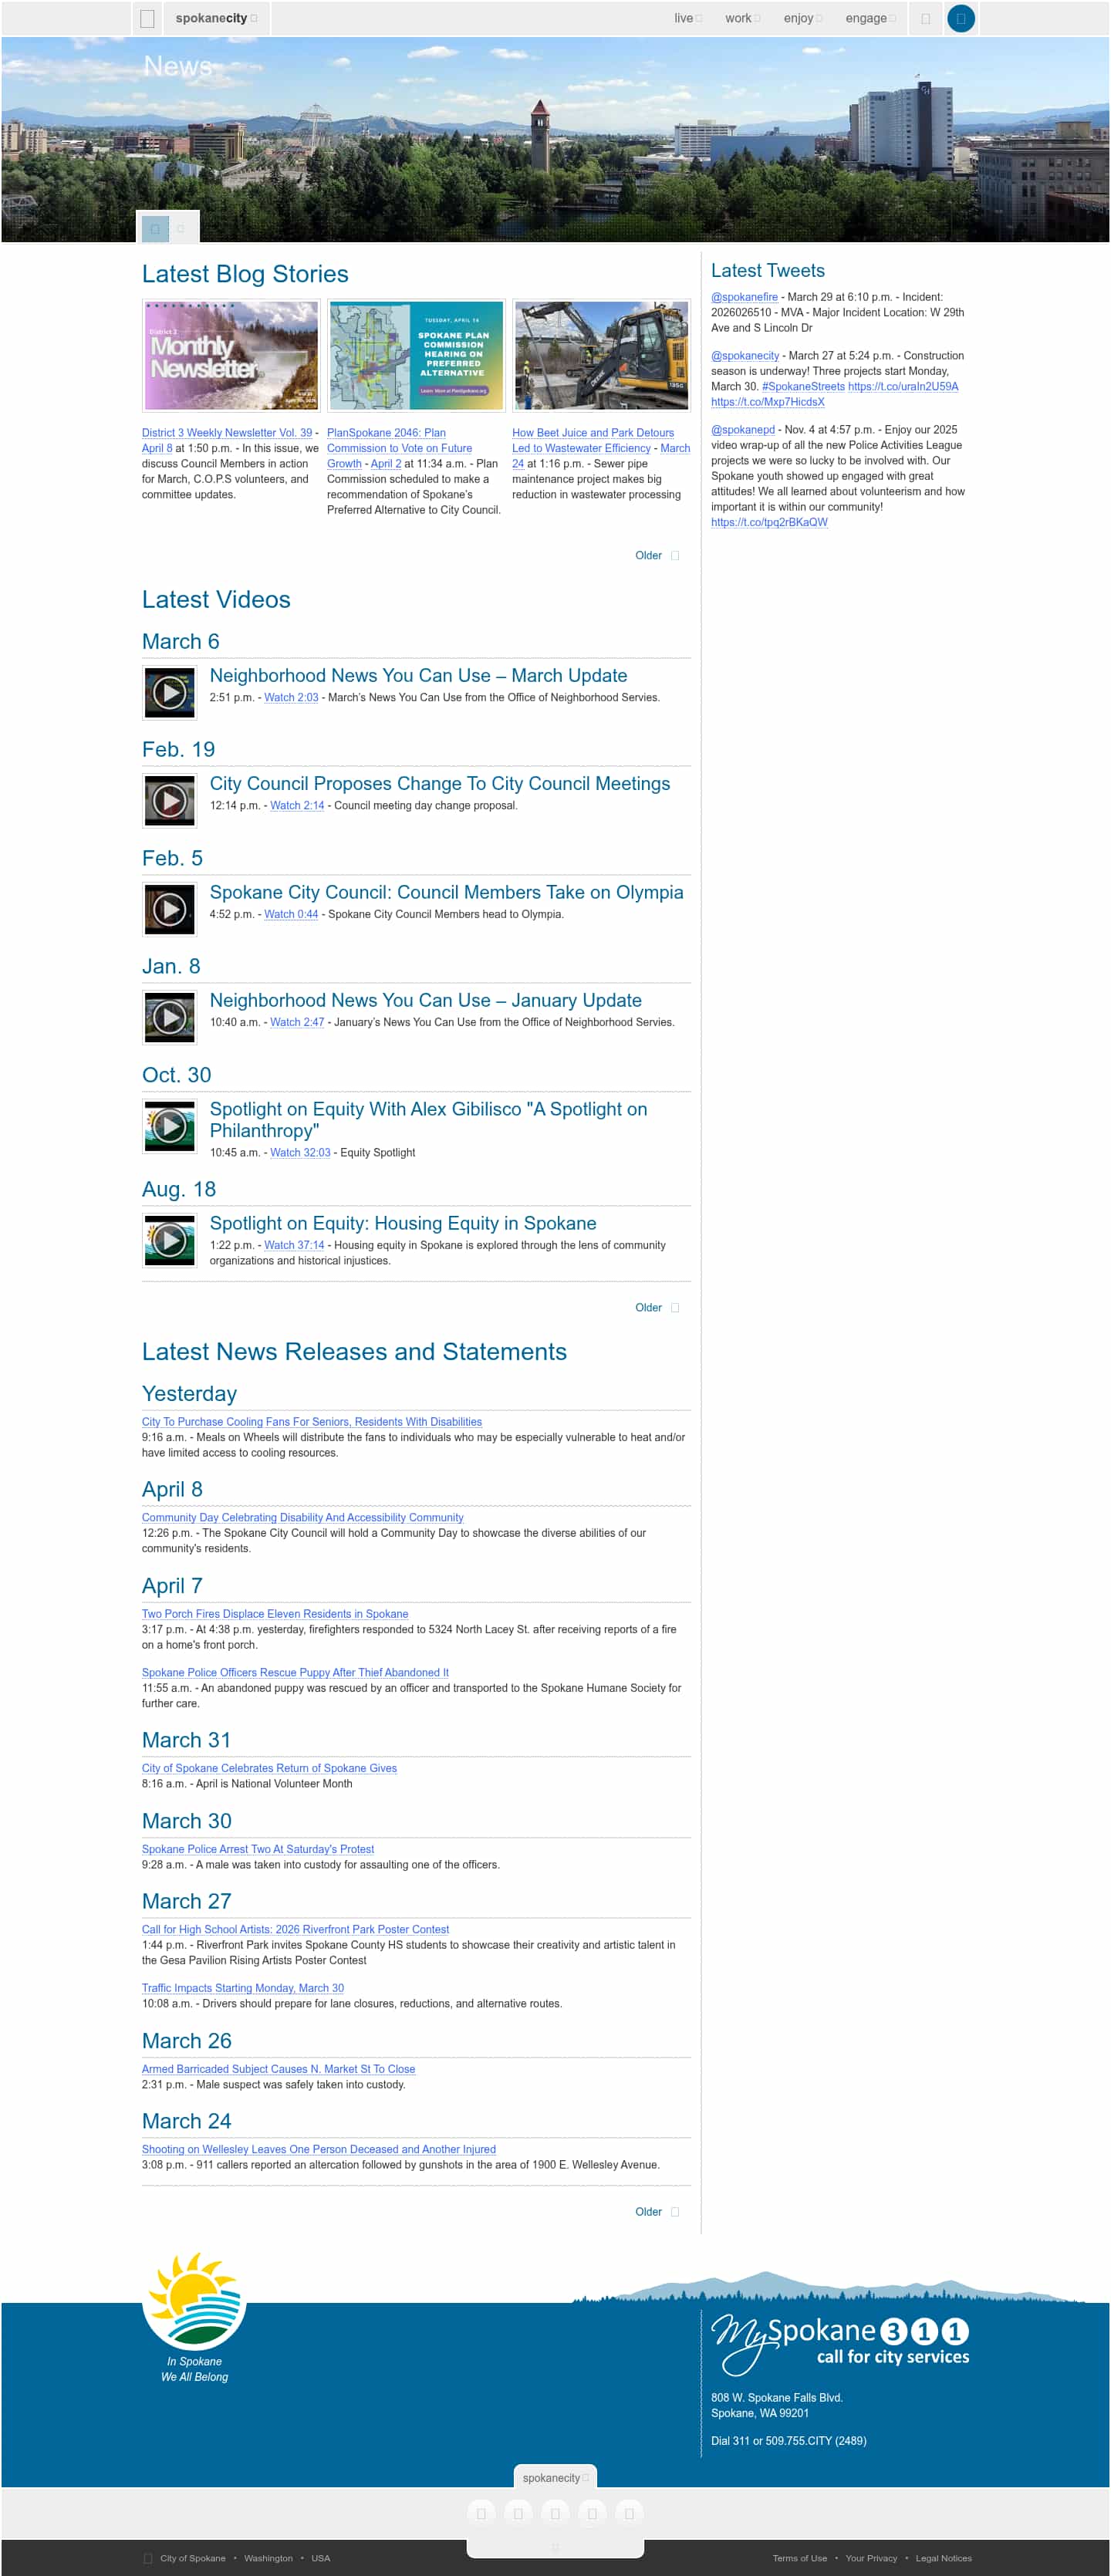The height and width of the screenshot is (2576, 1111).
Task: Open the excavator wastewater blog thumbnail
Action: (x=601, y=355)
